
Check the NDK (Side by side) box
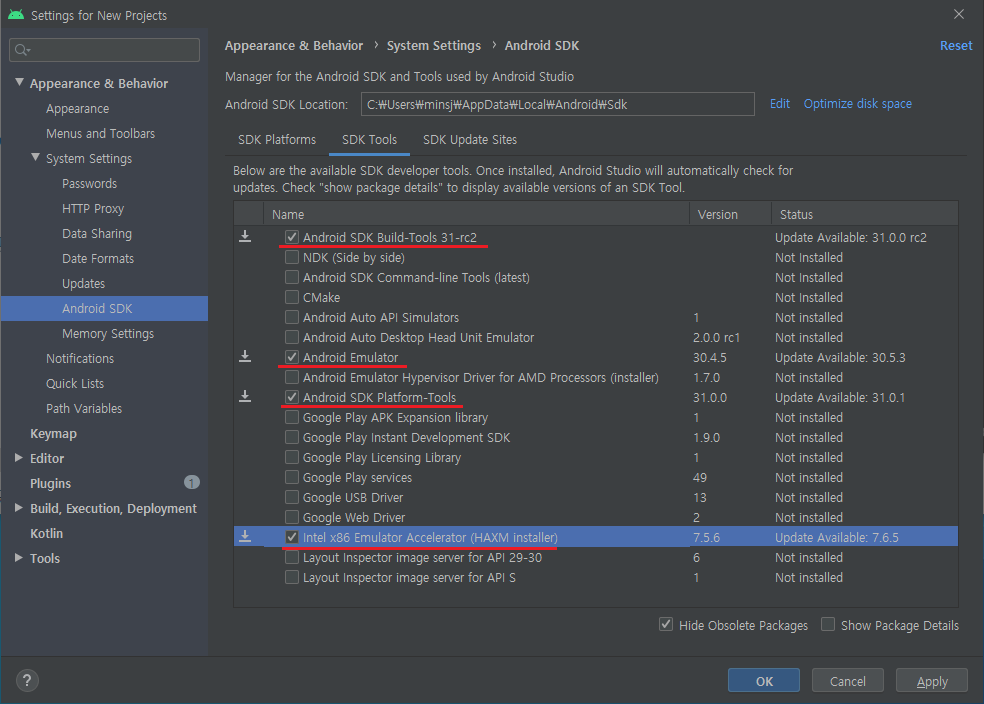[292, 257]
